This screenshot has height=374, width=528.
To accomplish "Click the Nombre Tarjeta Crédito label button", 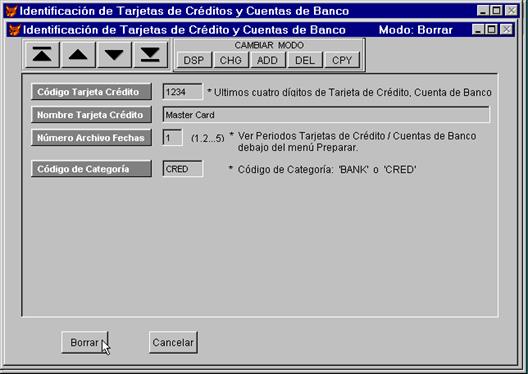I will [x=91, y=115].
